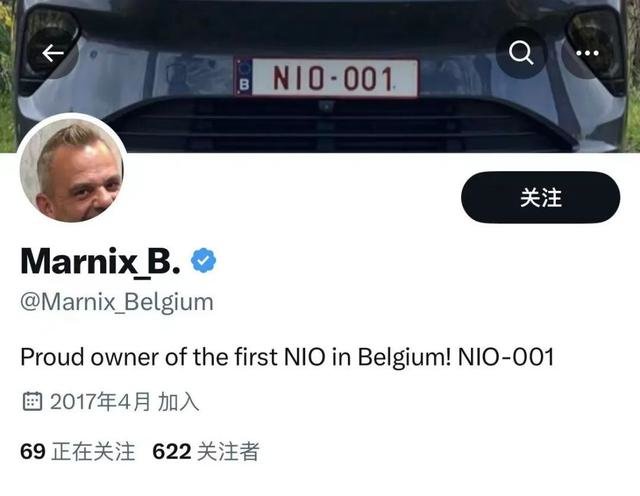Open the car header banner image
Screen dimensions: 640x496
pyautogui.click(x=320, y=76)
